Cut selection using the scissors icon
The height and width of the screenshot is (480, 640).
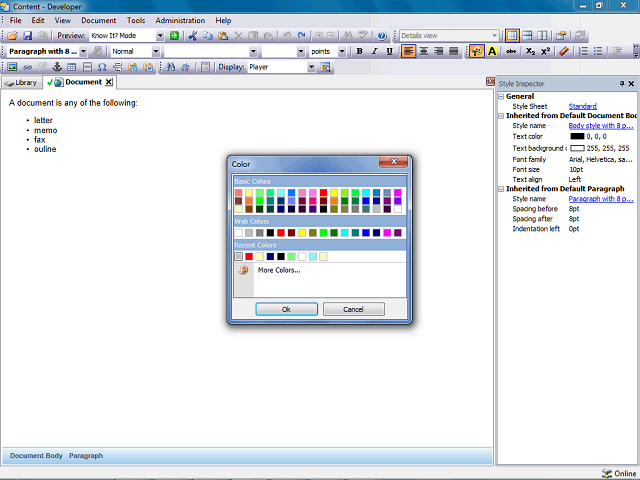pos(193,36)
